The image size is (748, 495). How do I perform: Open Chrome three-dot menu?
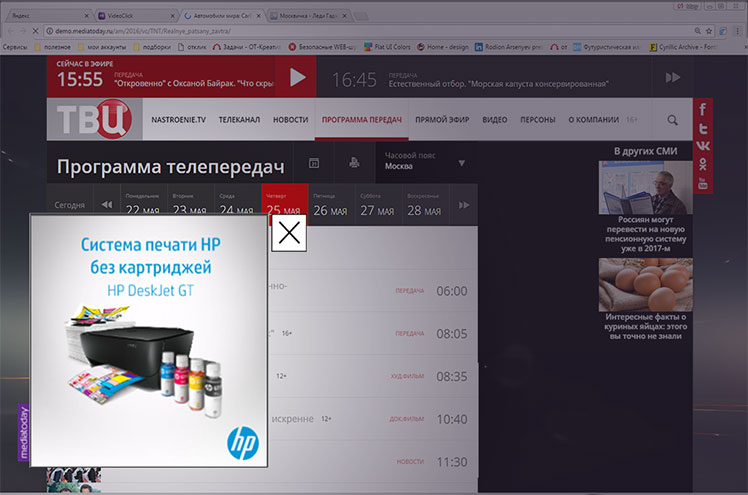click(738, 31)
